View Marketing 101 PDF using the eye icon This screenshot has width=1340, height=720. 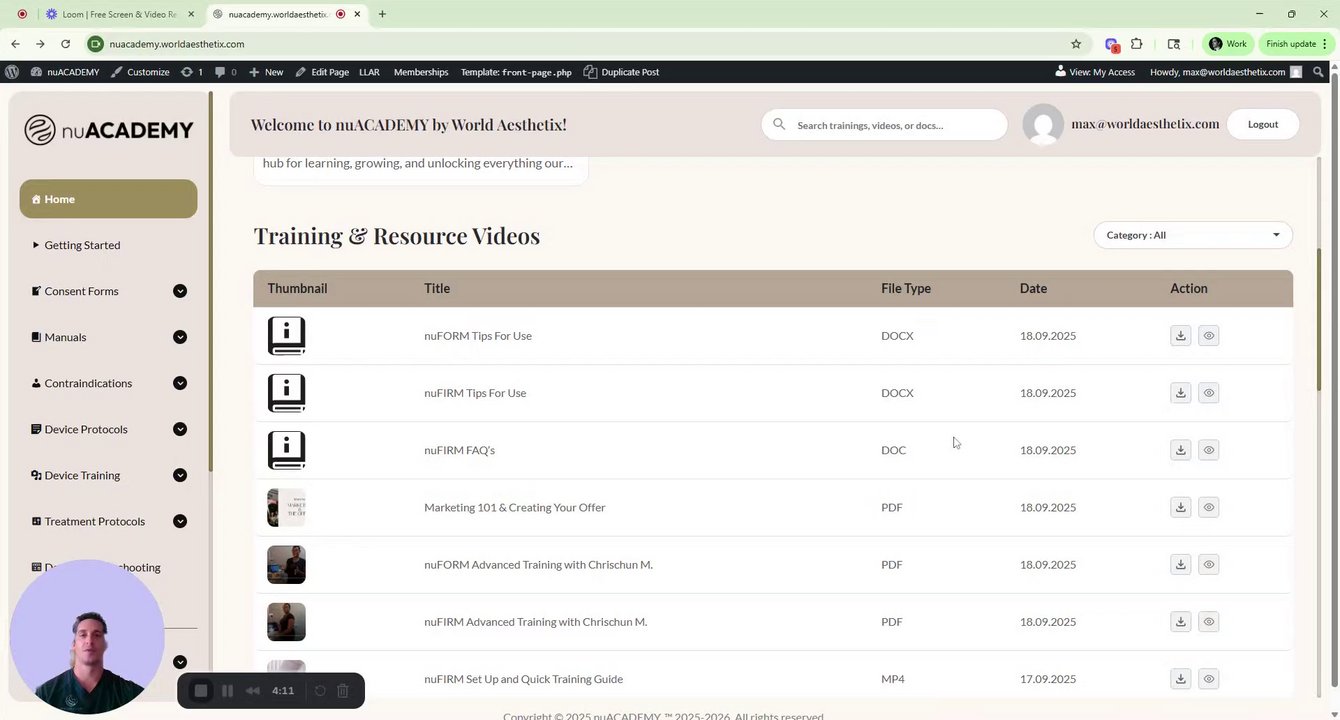(x=1208, y=507)
